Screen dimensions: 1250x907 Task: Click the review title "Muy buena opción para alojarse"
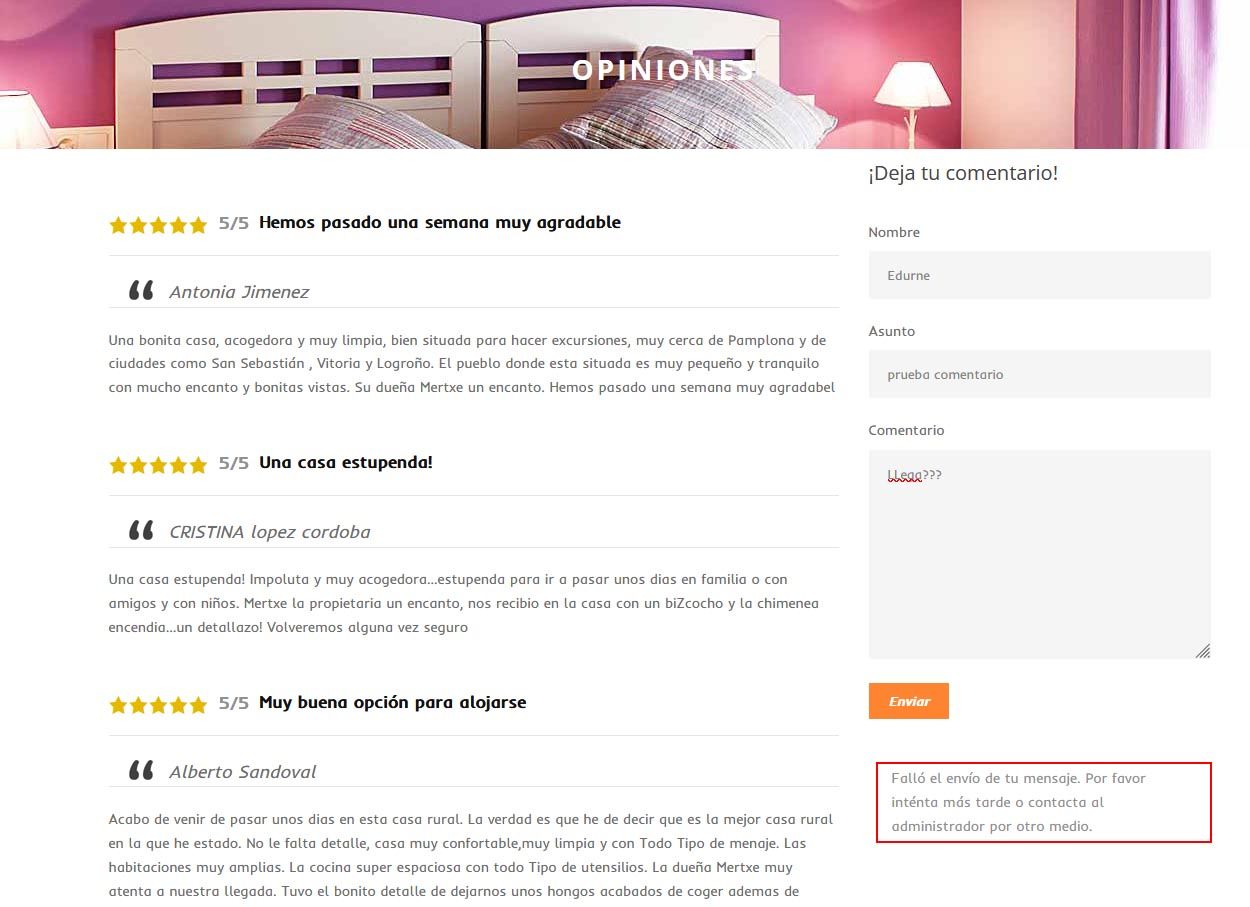392,702
